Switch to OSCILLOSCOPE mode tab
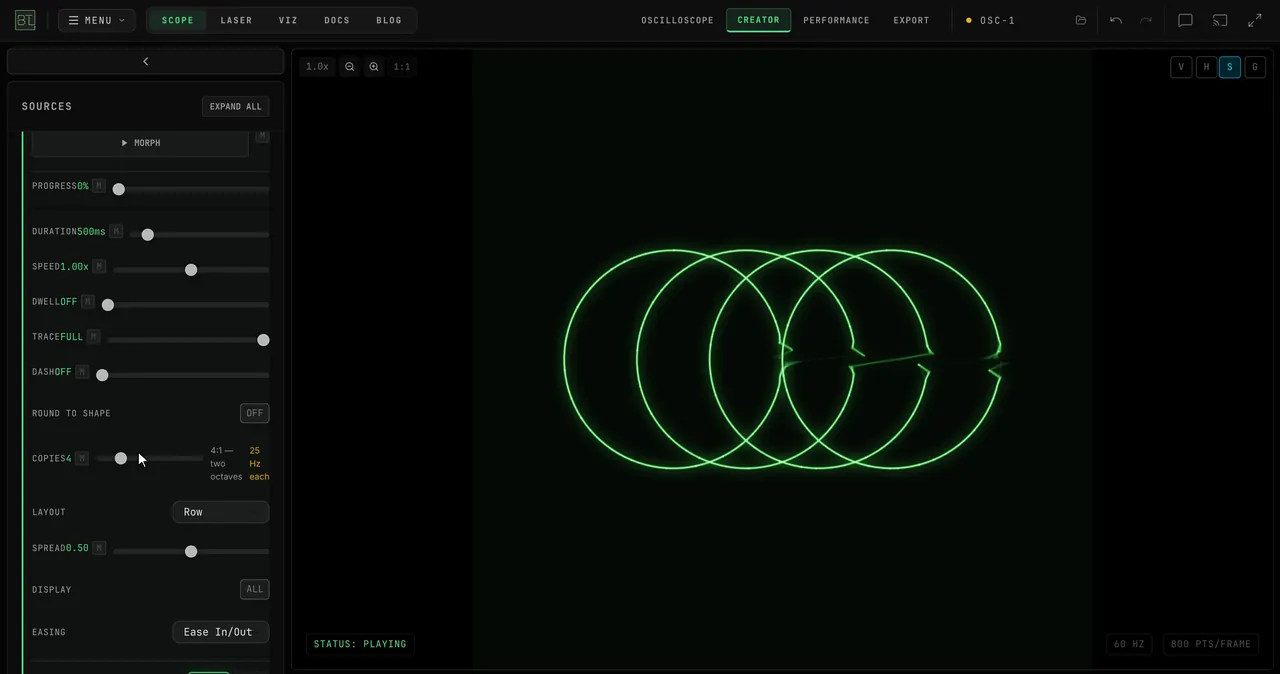The image size is (1280, 674). 678,20
